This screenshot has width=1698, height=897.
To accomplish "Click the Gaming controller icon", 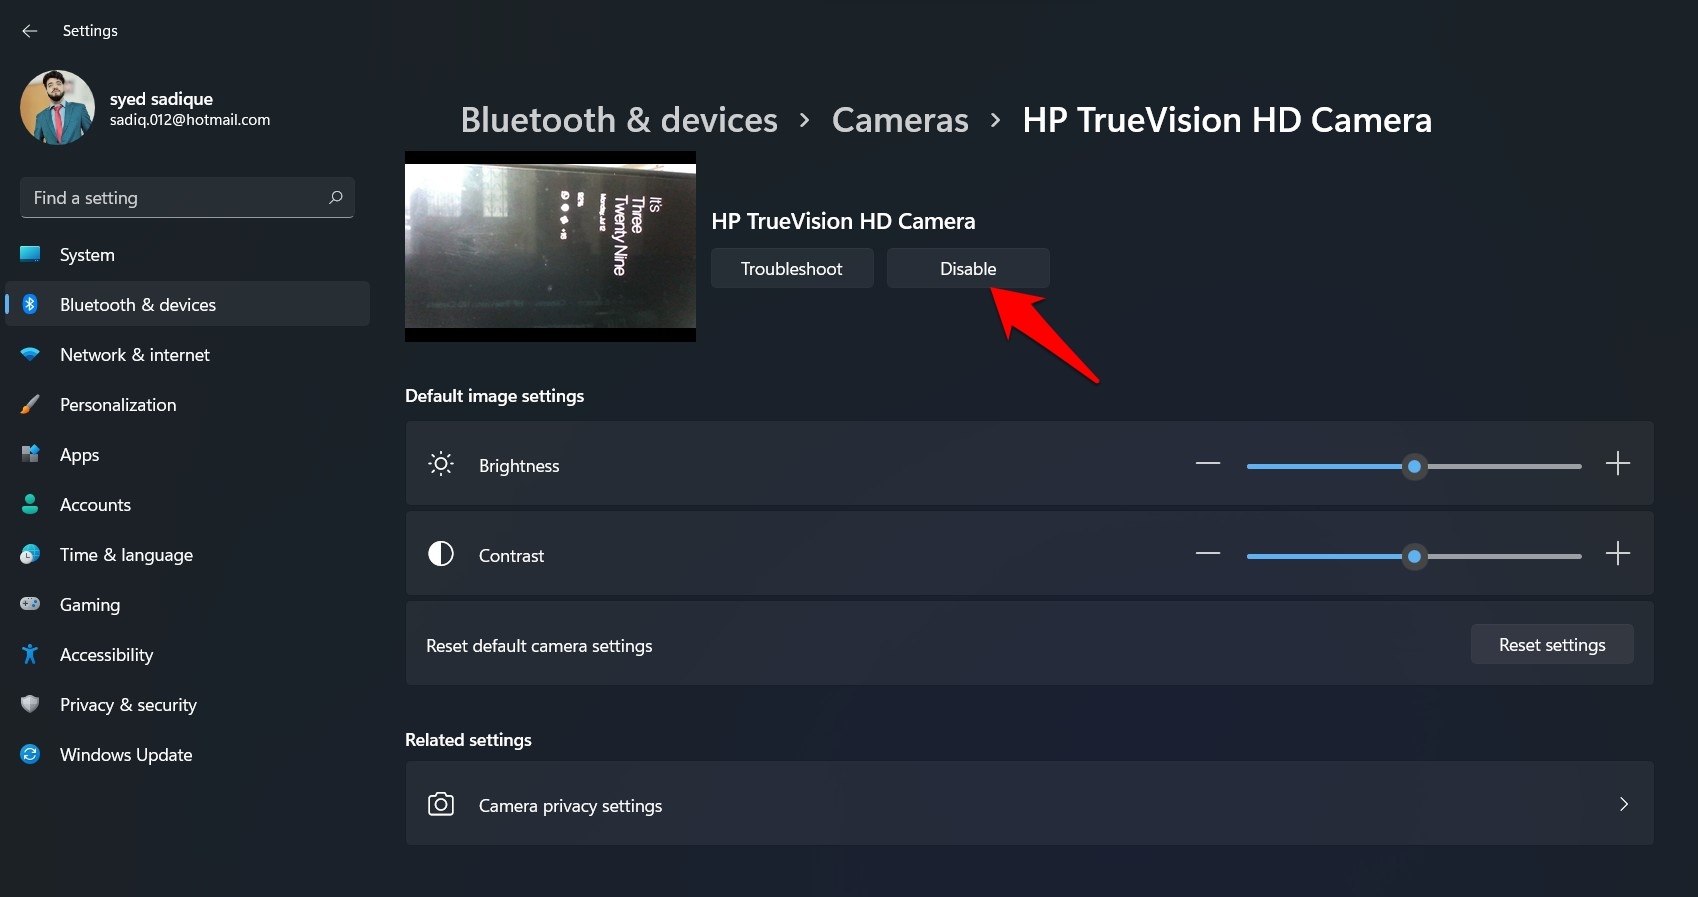I will (30, 604).
